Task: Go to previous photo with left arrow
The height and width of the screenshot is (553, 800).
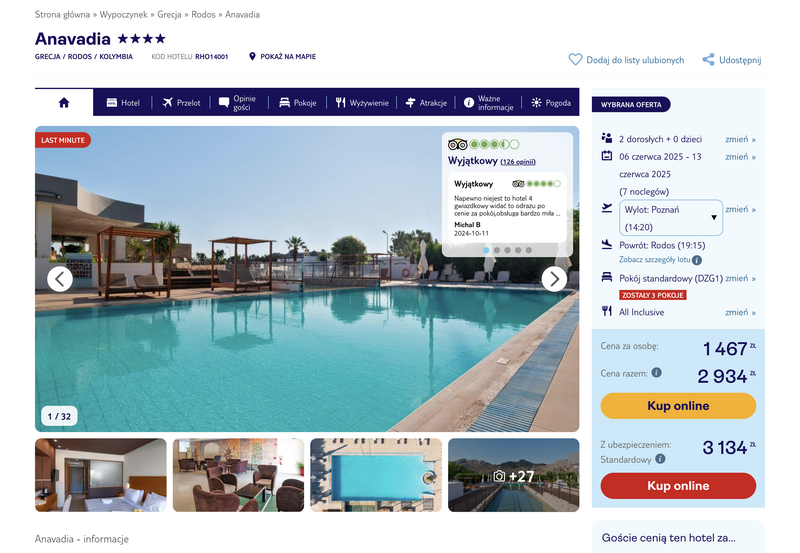Action: pyautogui.click(x=60, y=279)
